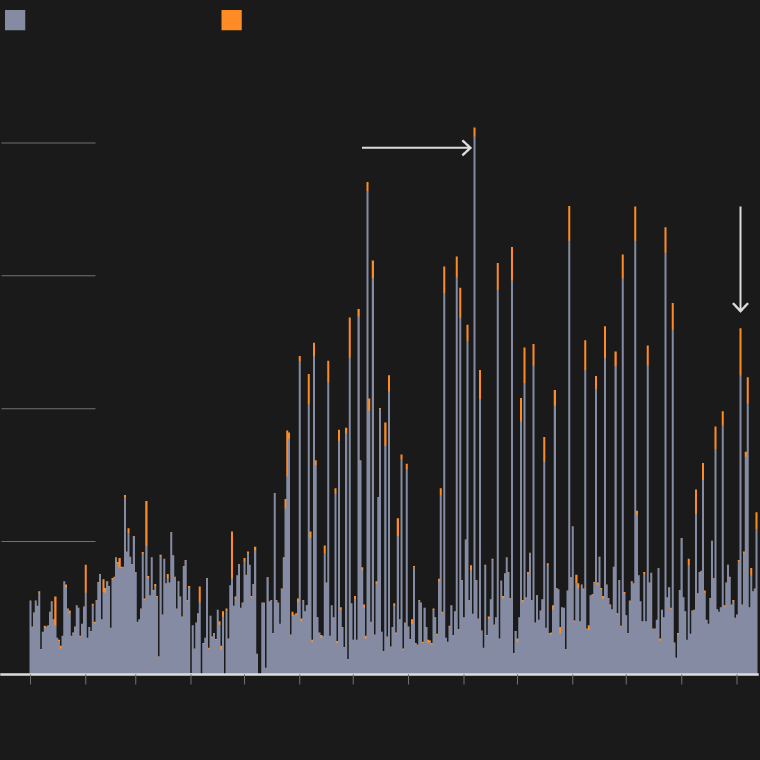
Task: Click the orange tip of the tallest bar
Action: click(x=474, y=134)
